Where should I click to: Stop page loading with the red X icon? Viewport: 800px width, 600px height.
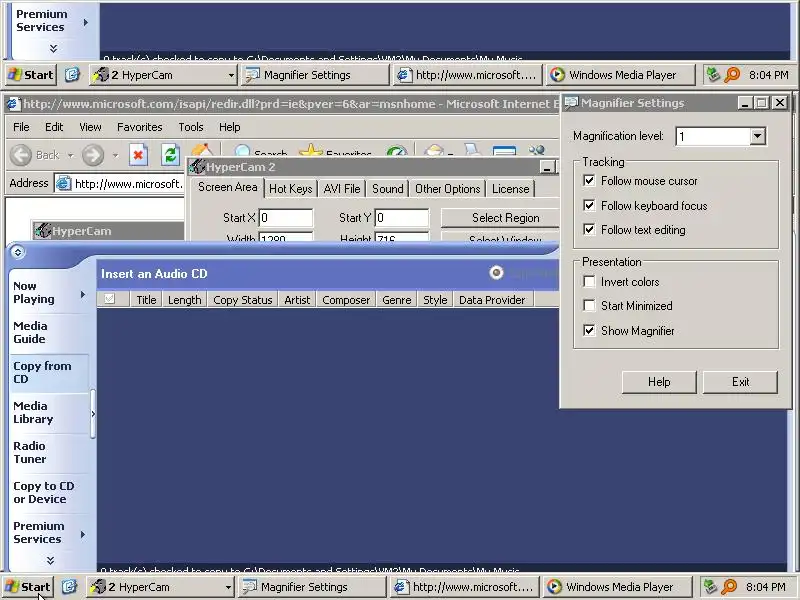tap(138, 155)
